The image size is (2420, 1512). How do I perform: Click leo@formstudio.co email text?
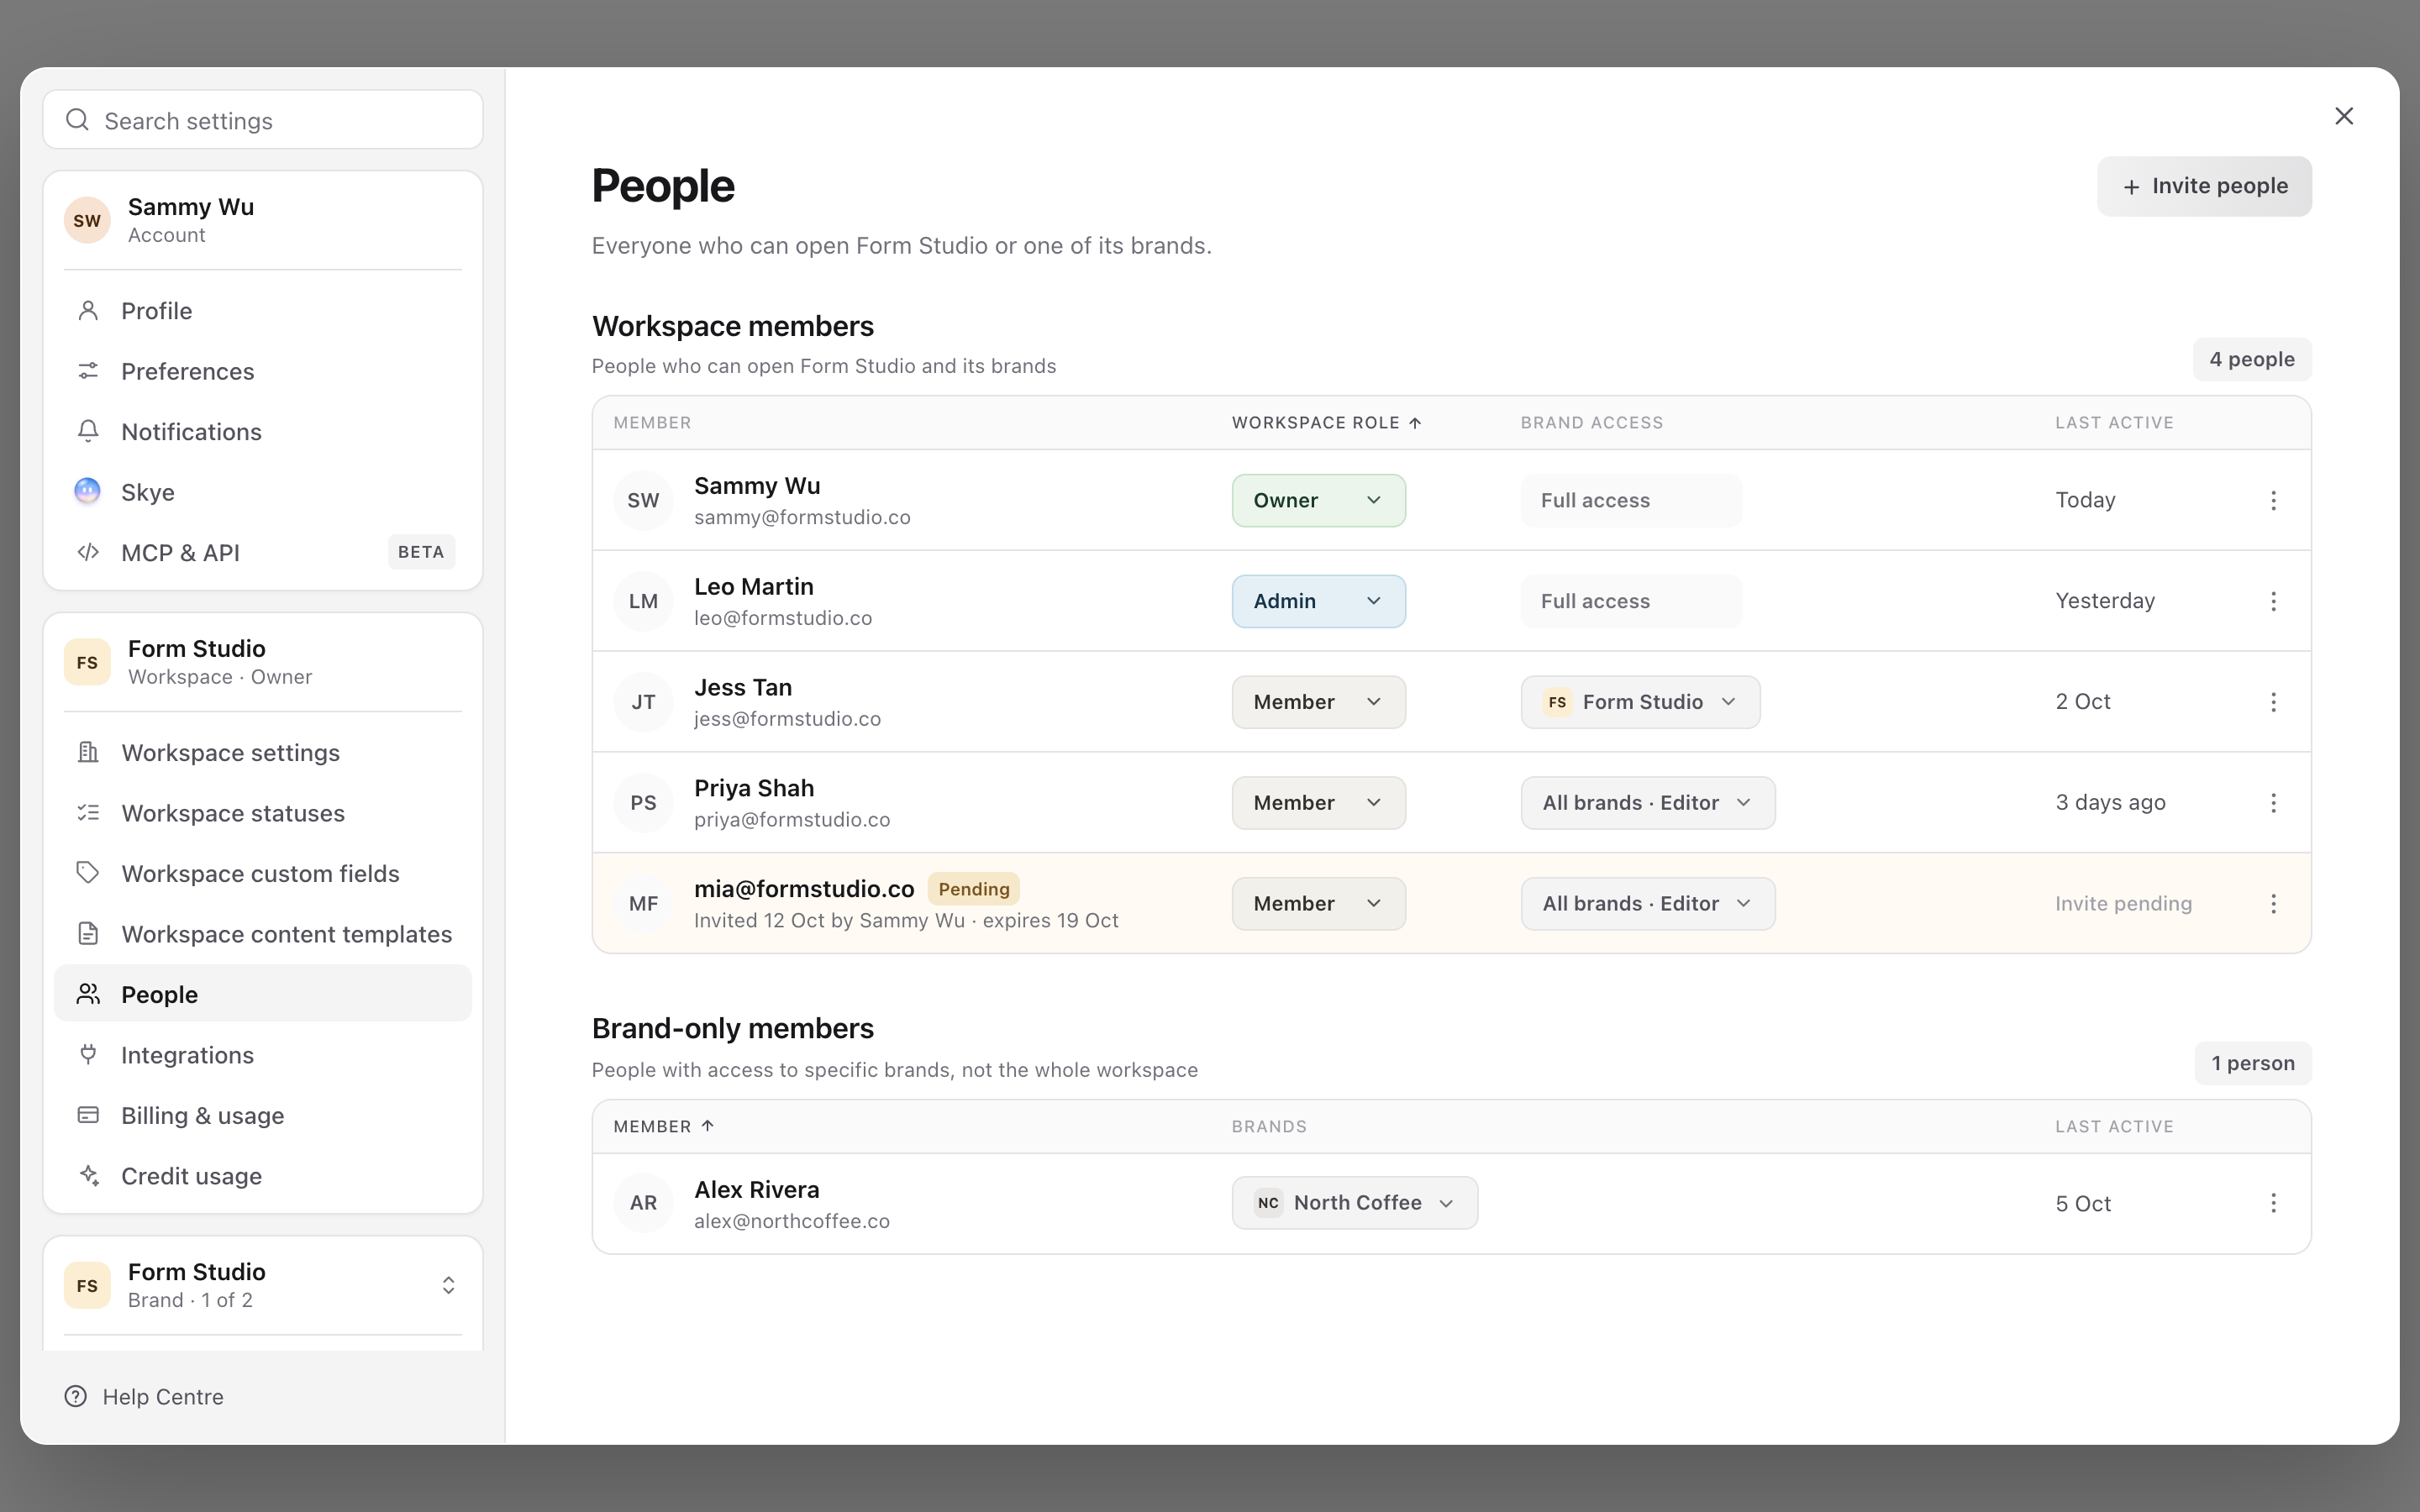pos(783,618)
